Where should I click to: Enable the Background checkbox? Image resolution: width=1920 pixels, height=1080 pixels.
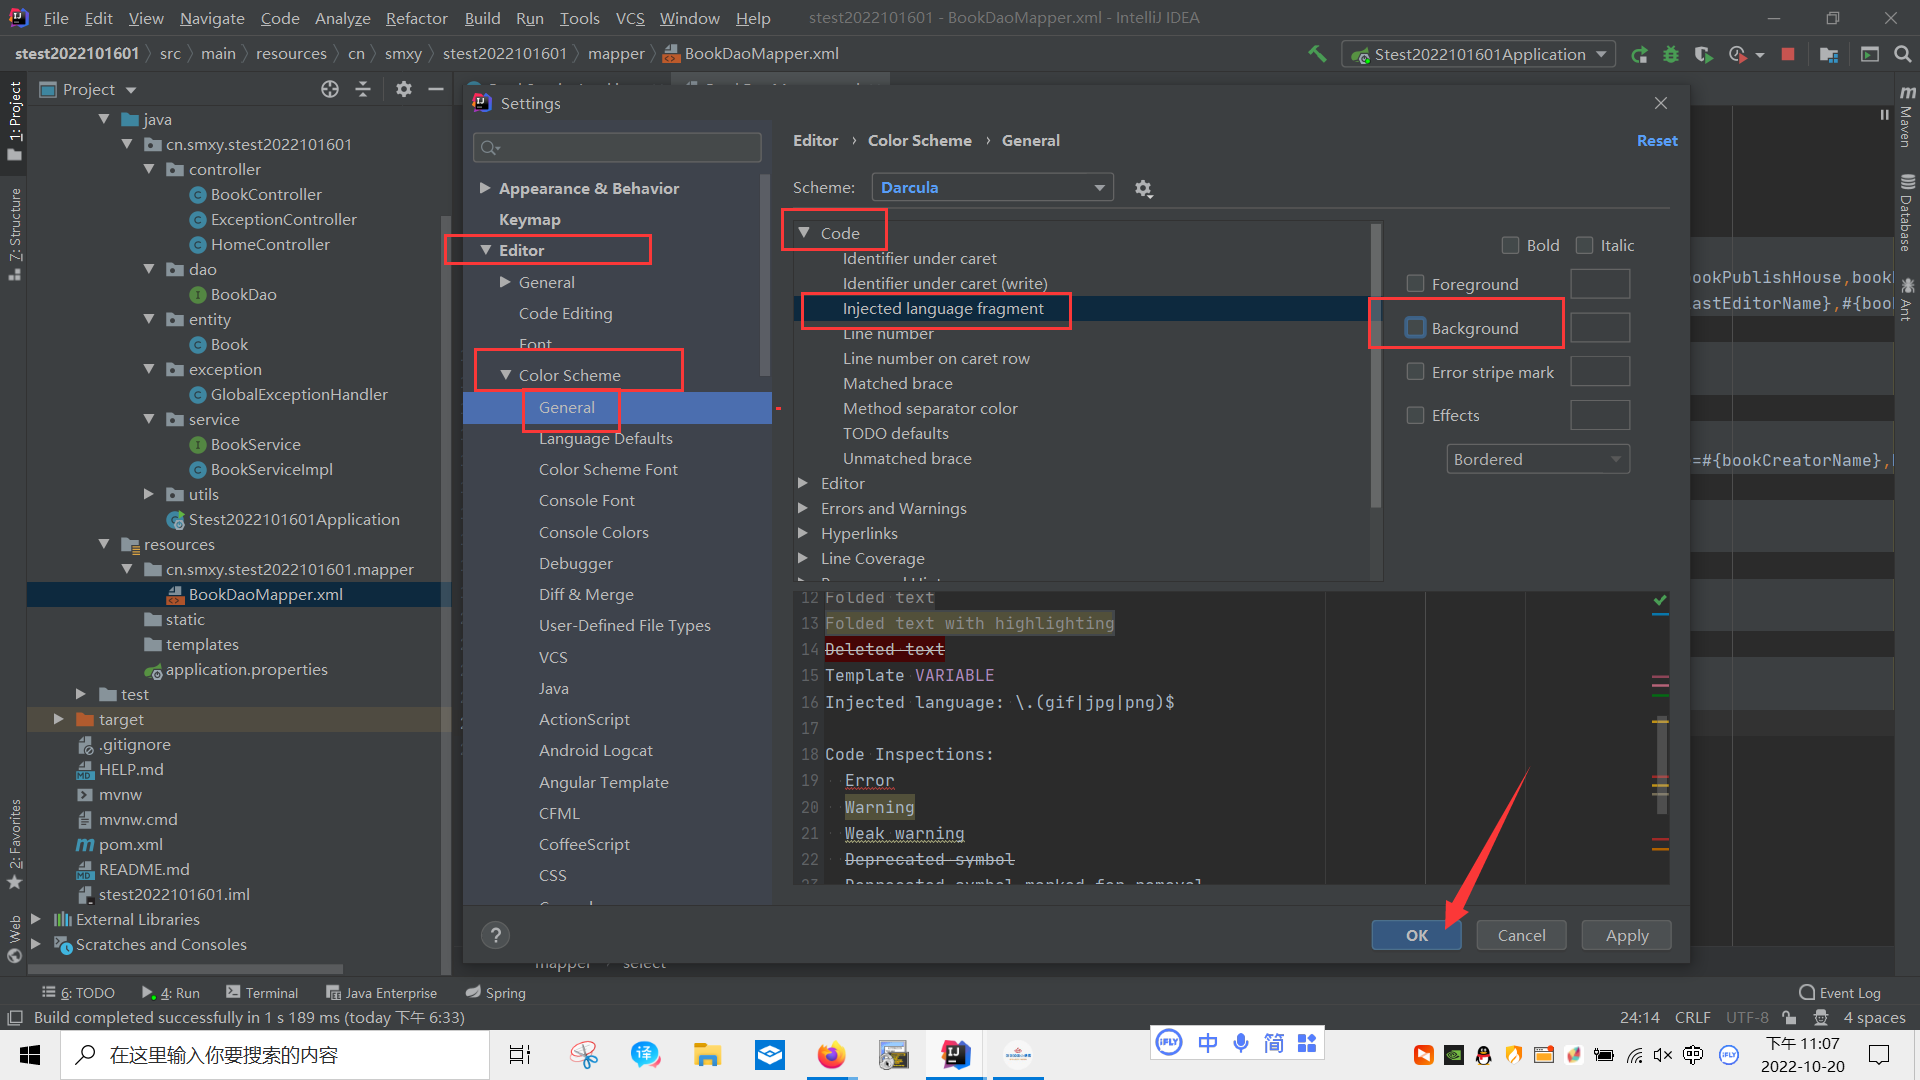1415,328
